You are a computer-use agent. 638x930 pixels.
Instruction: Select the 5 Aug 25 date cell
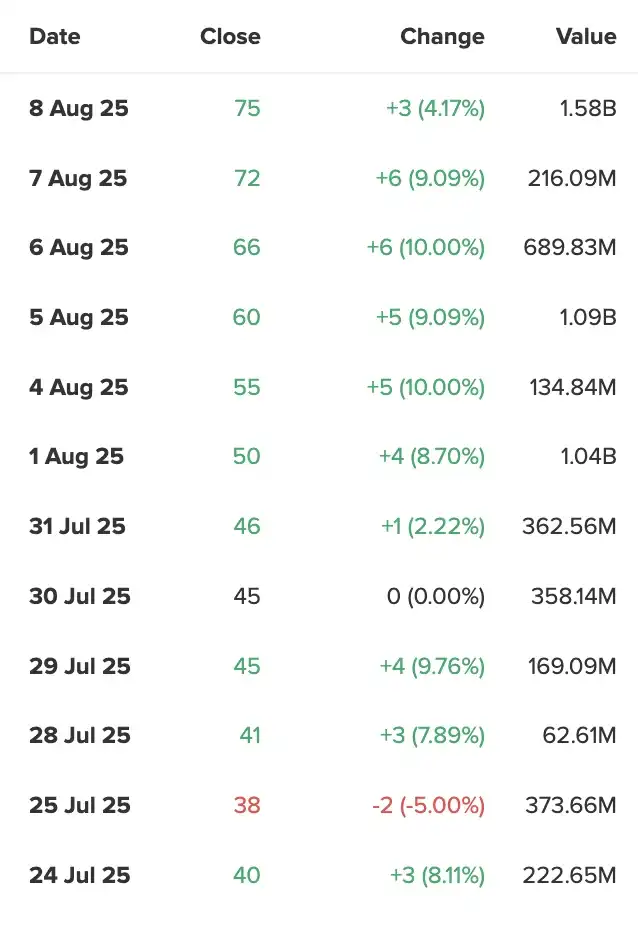click(x=79, y=317)
